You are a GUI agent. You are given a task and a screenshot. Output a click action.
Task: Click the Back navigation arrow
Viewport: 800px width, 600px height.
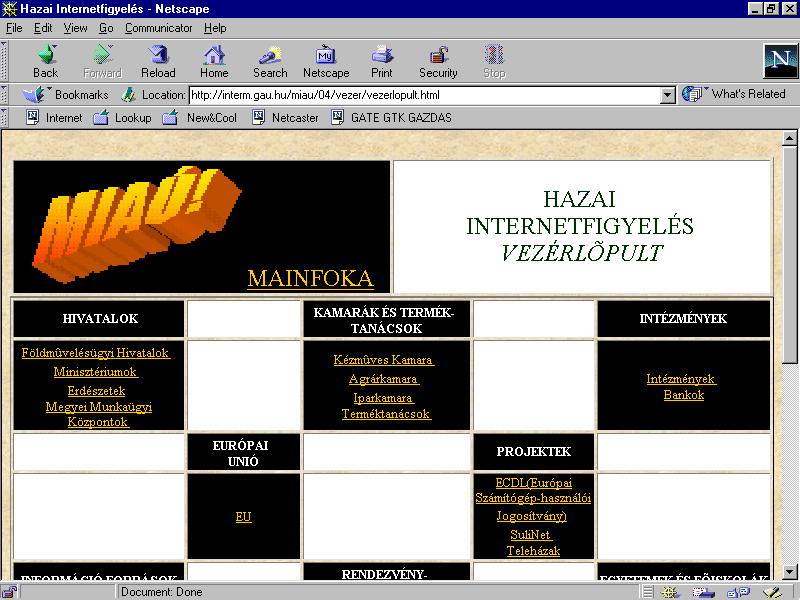46,61
